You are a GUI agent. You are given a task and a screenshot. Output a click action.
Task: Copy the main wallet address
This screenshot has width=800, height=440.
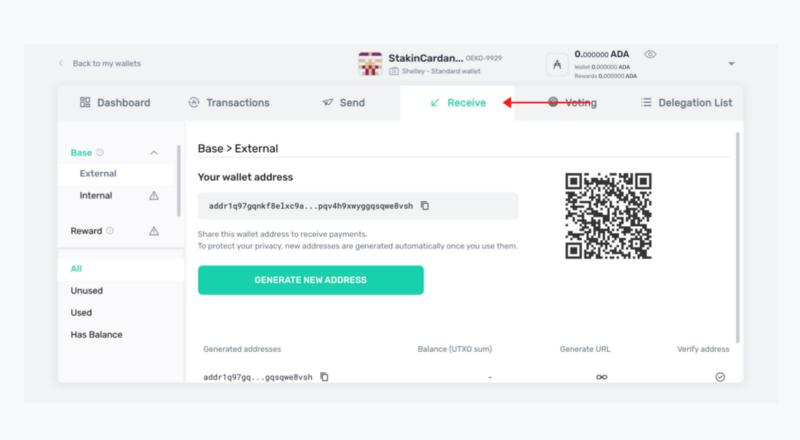tap(424, 206)
